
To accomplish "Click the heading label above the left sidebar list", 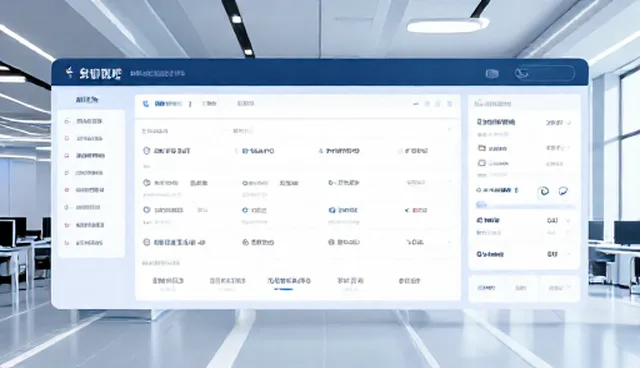I will pyautogui.click(x=87, y=100).
